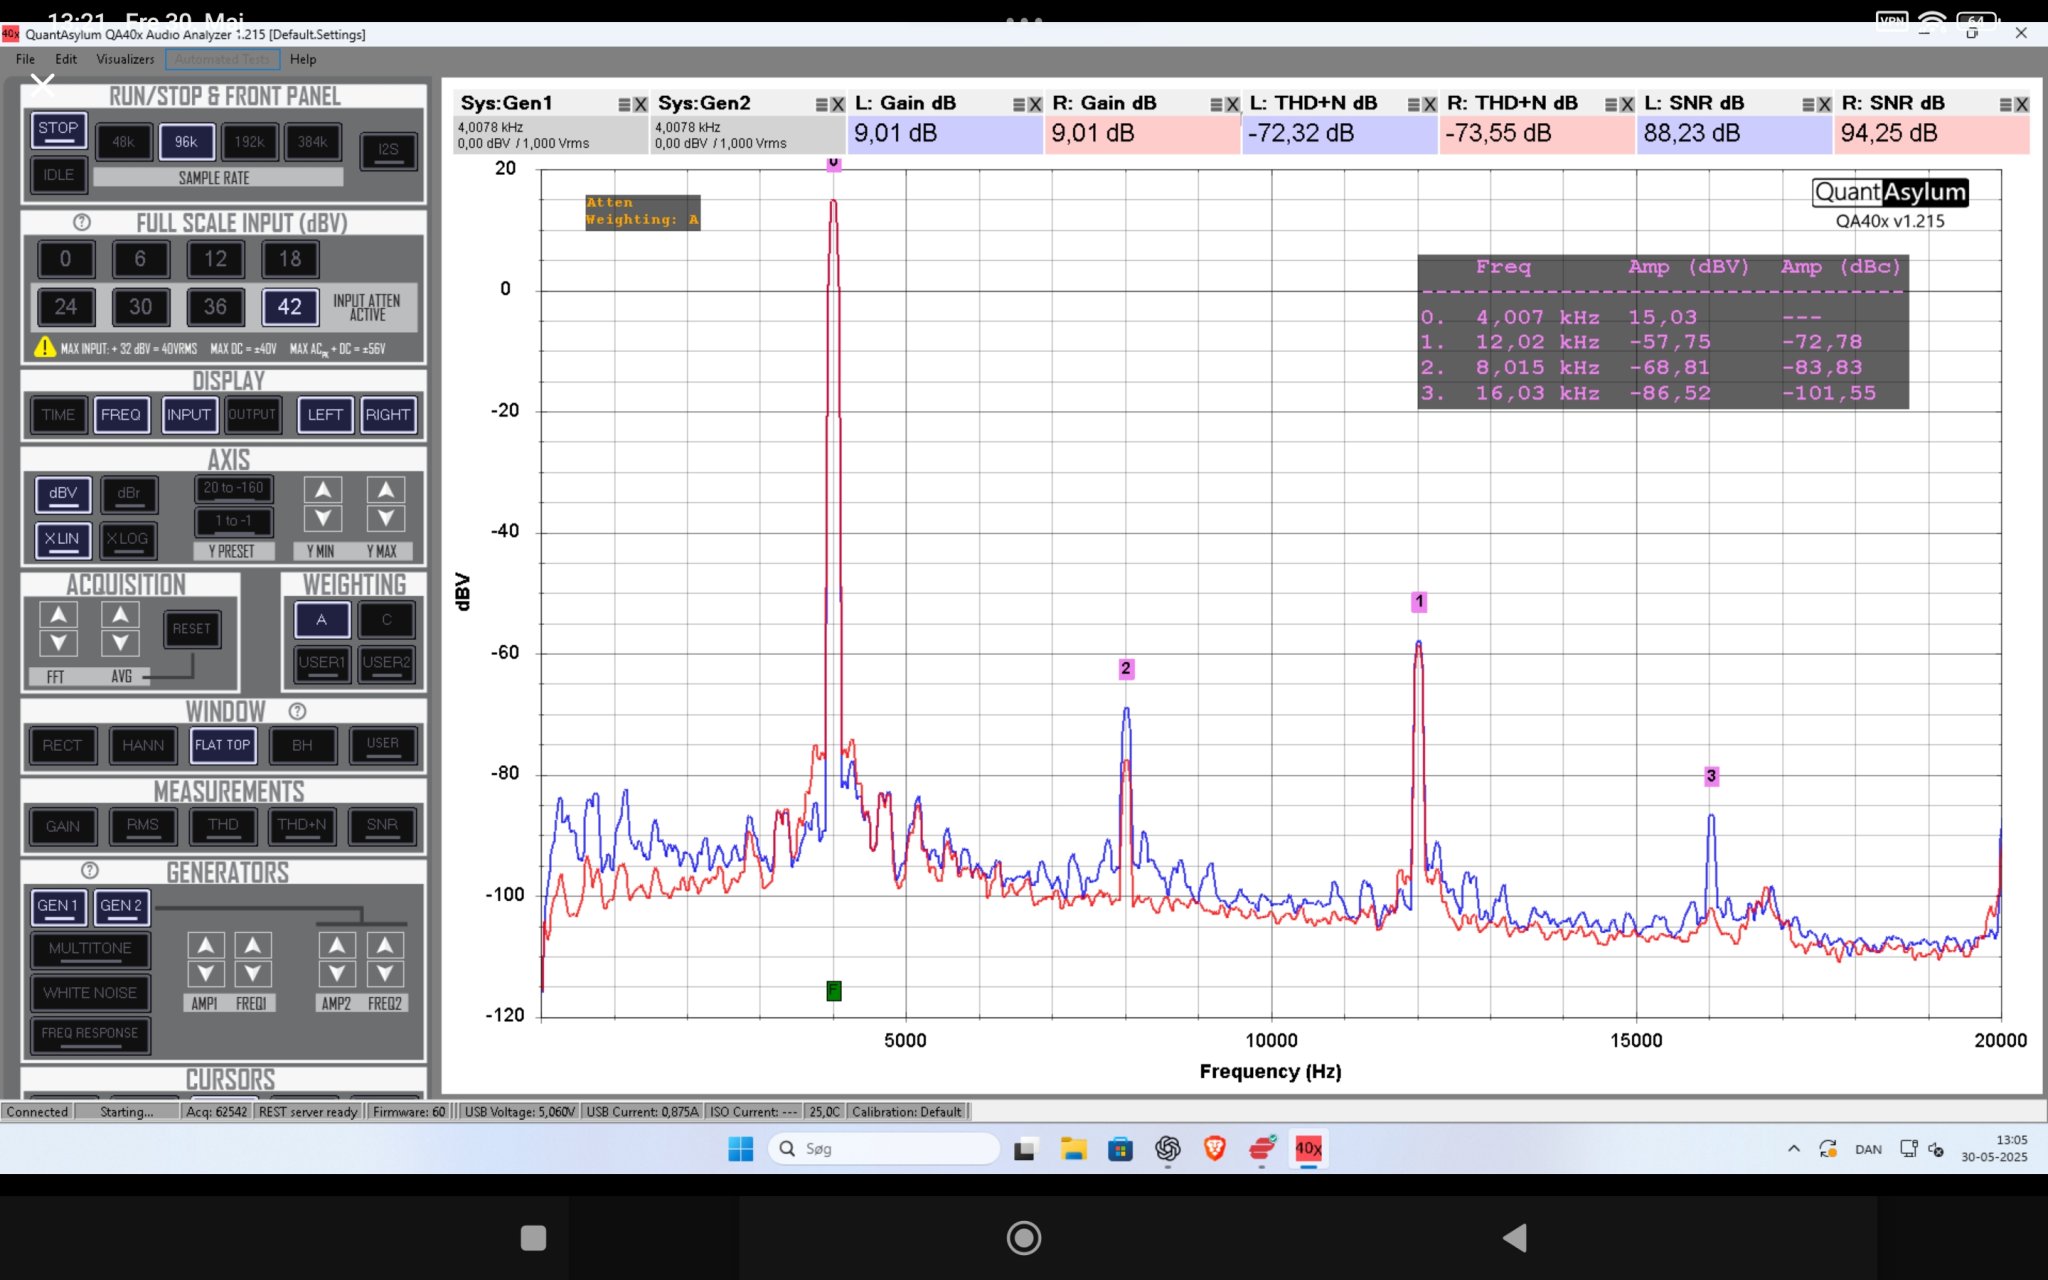Decrease Y MIN with down arrow
This screenshot has height=1280, width=2048.
pyautogui.click(x=322, y=518)
